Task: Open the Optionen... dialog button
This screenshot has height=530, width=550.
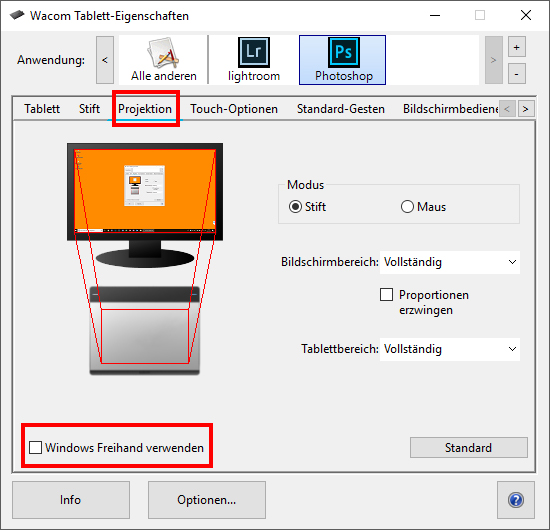Action: [207, 500]
